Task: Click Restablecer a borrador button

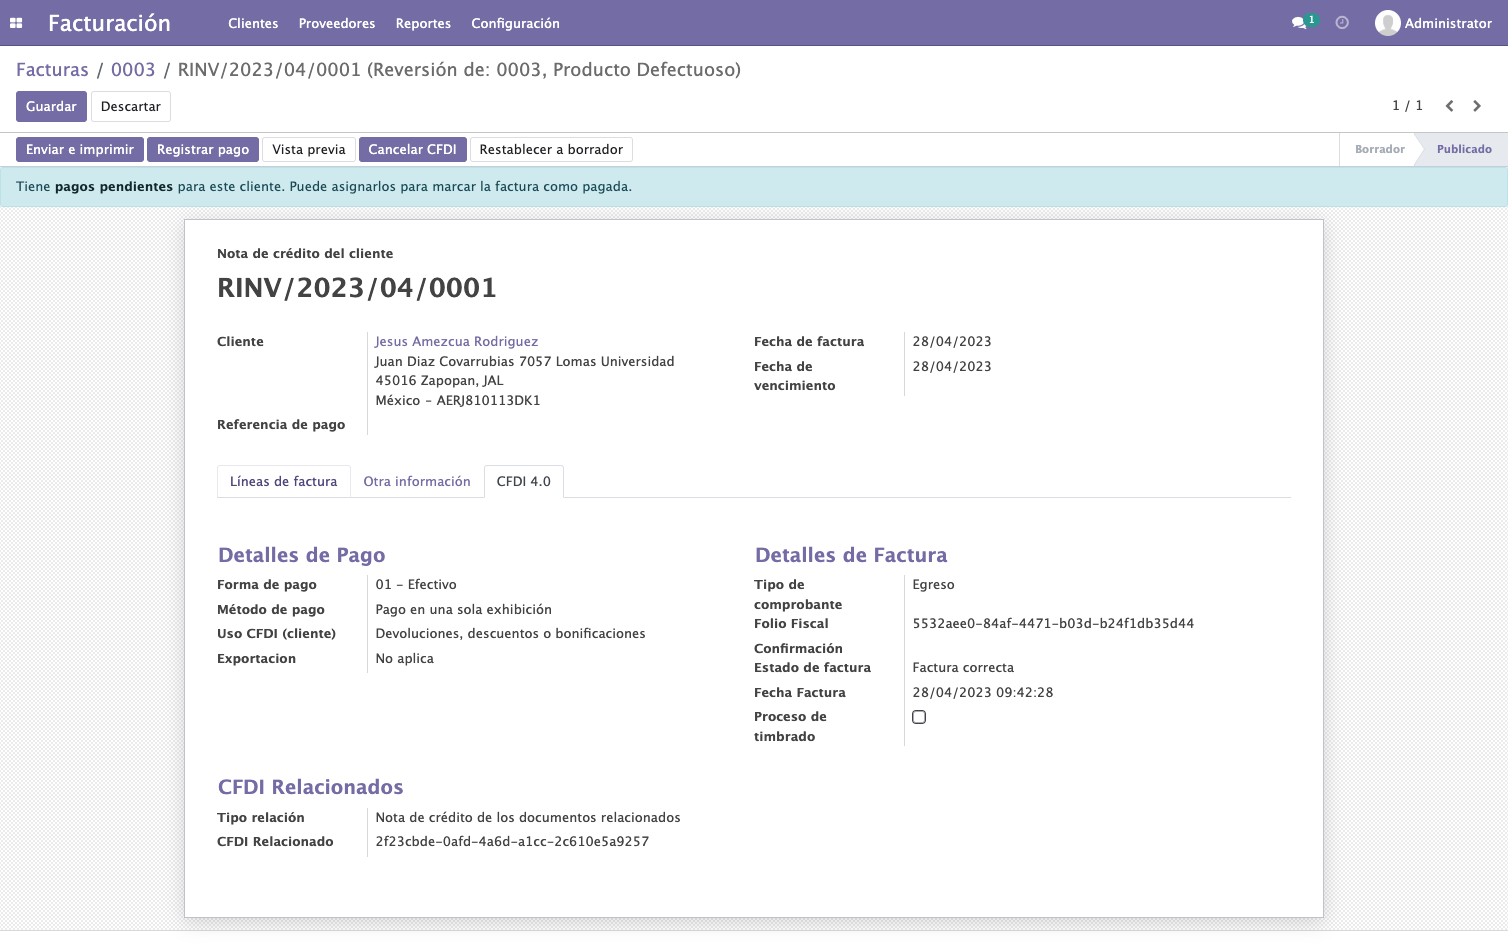Action: pyautogui.click(x=551, y=150)
